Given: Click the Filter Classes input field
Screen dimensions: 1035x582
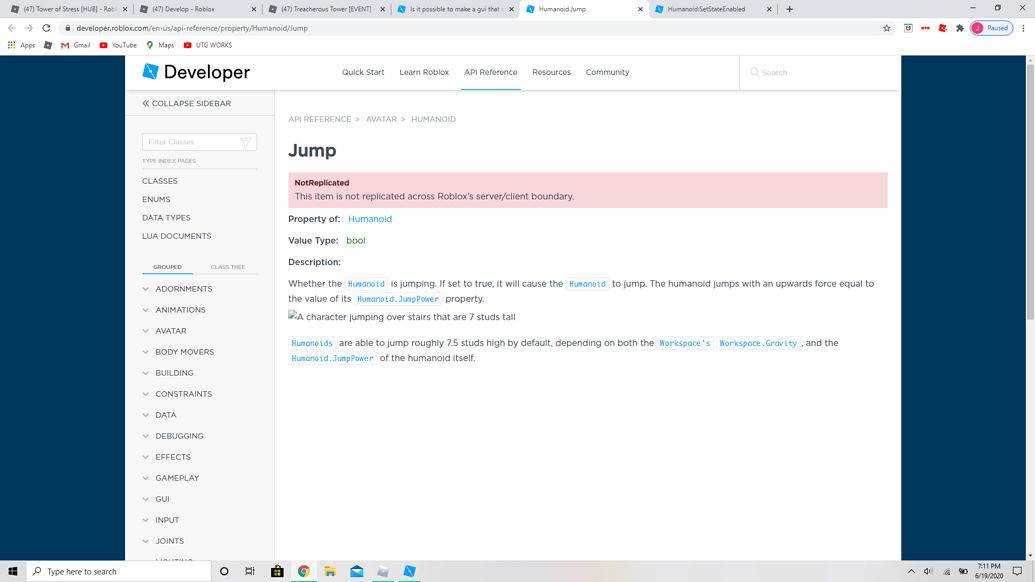Looking at the screenshot, I should coord(191,142).
